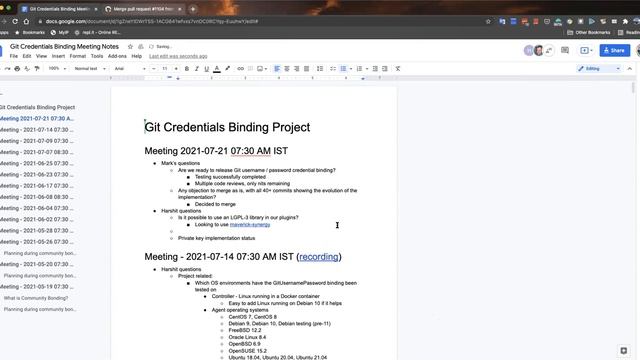Open the maverick-synergy link
640x360 pixels.
coord(250,224)
